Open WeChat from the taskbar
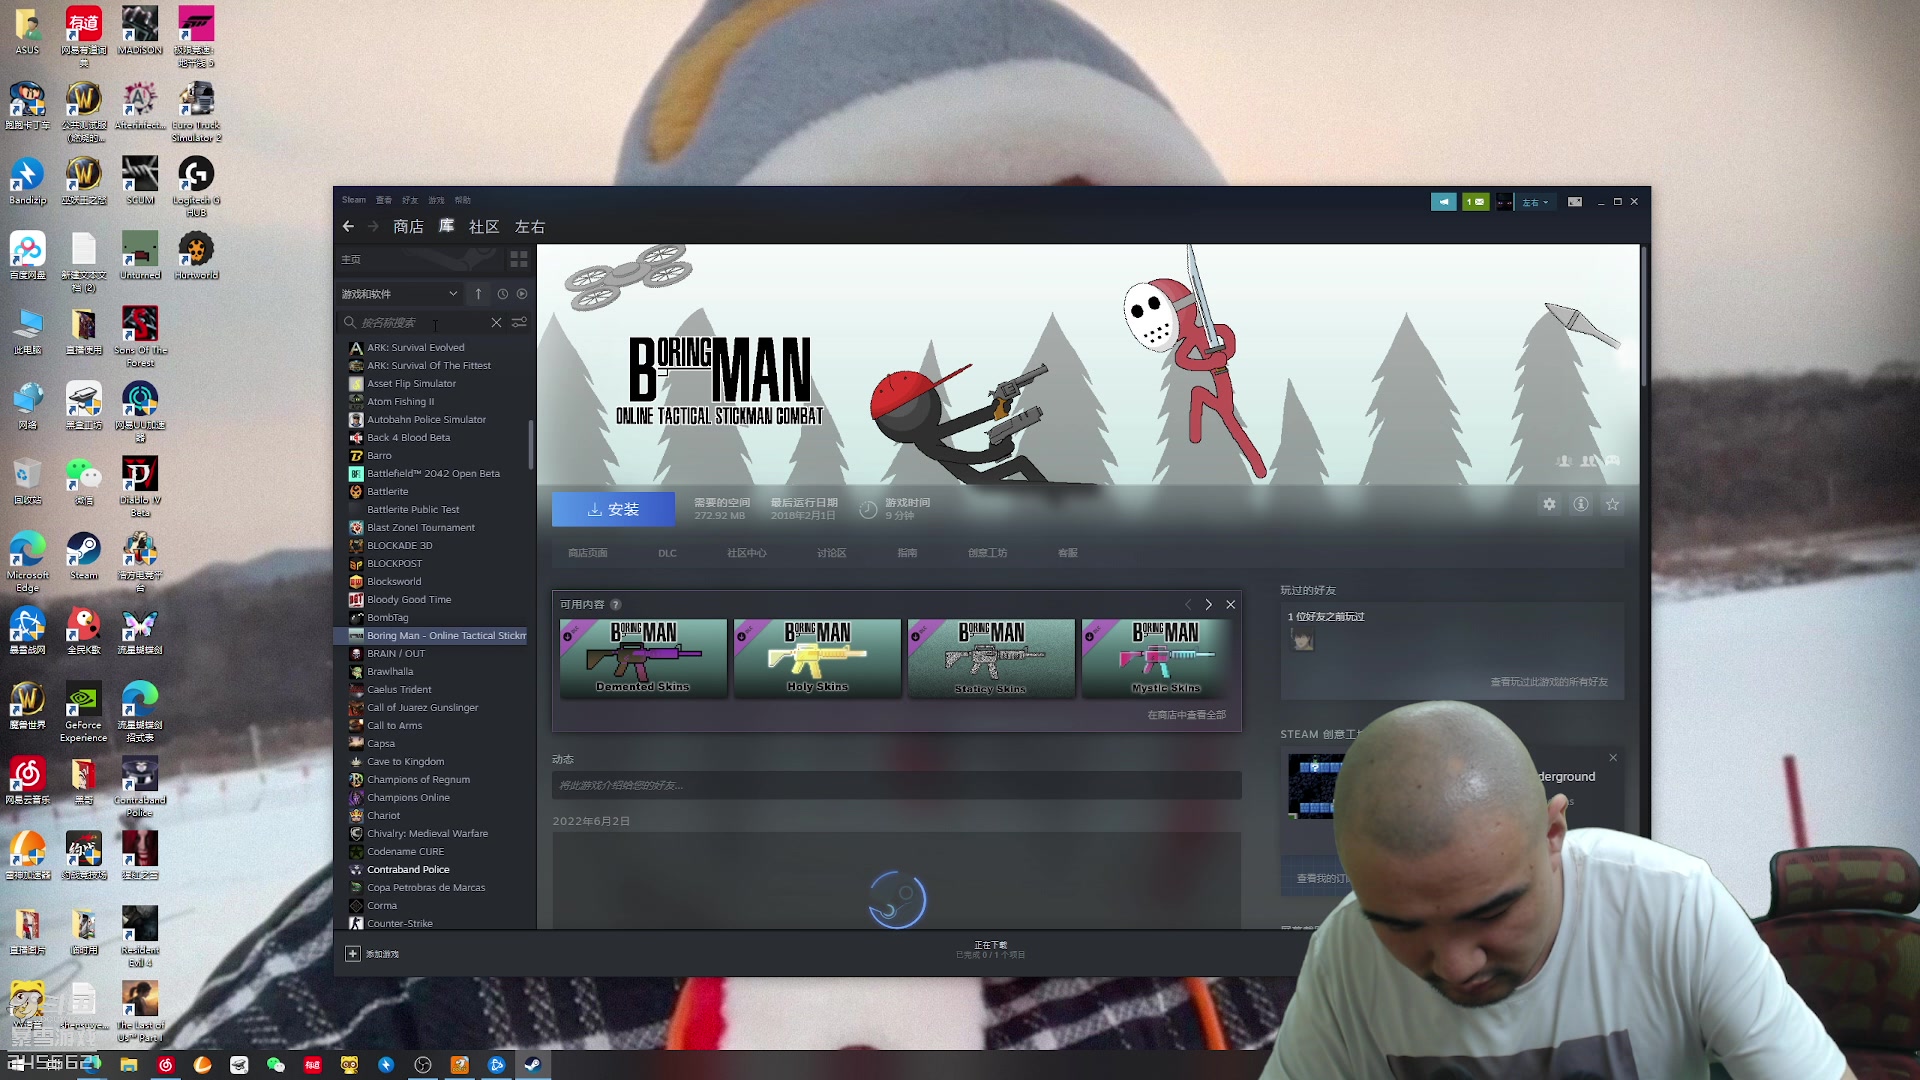 [x=276, y=1065]
